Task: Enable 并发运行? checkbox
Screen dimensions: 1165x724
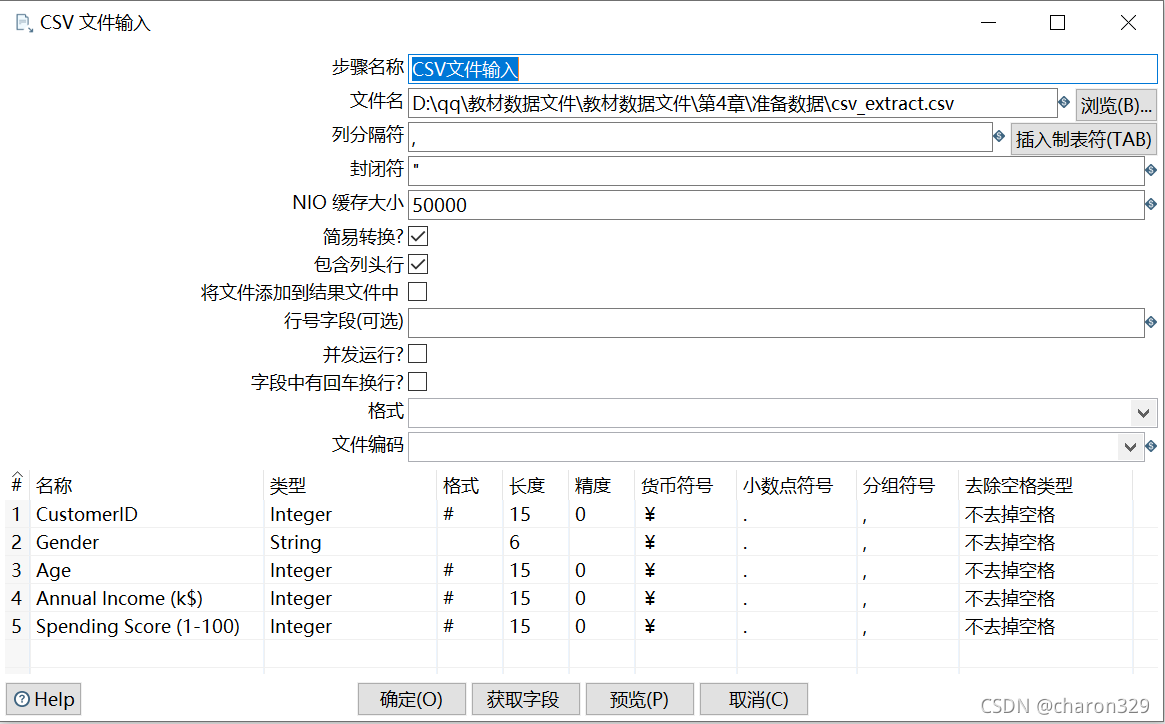Action: pyautogui.click(x=417, y=353)
